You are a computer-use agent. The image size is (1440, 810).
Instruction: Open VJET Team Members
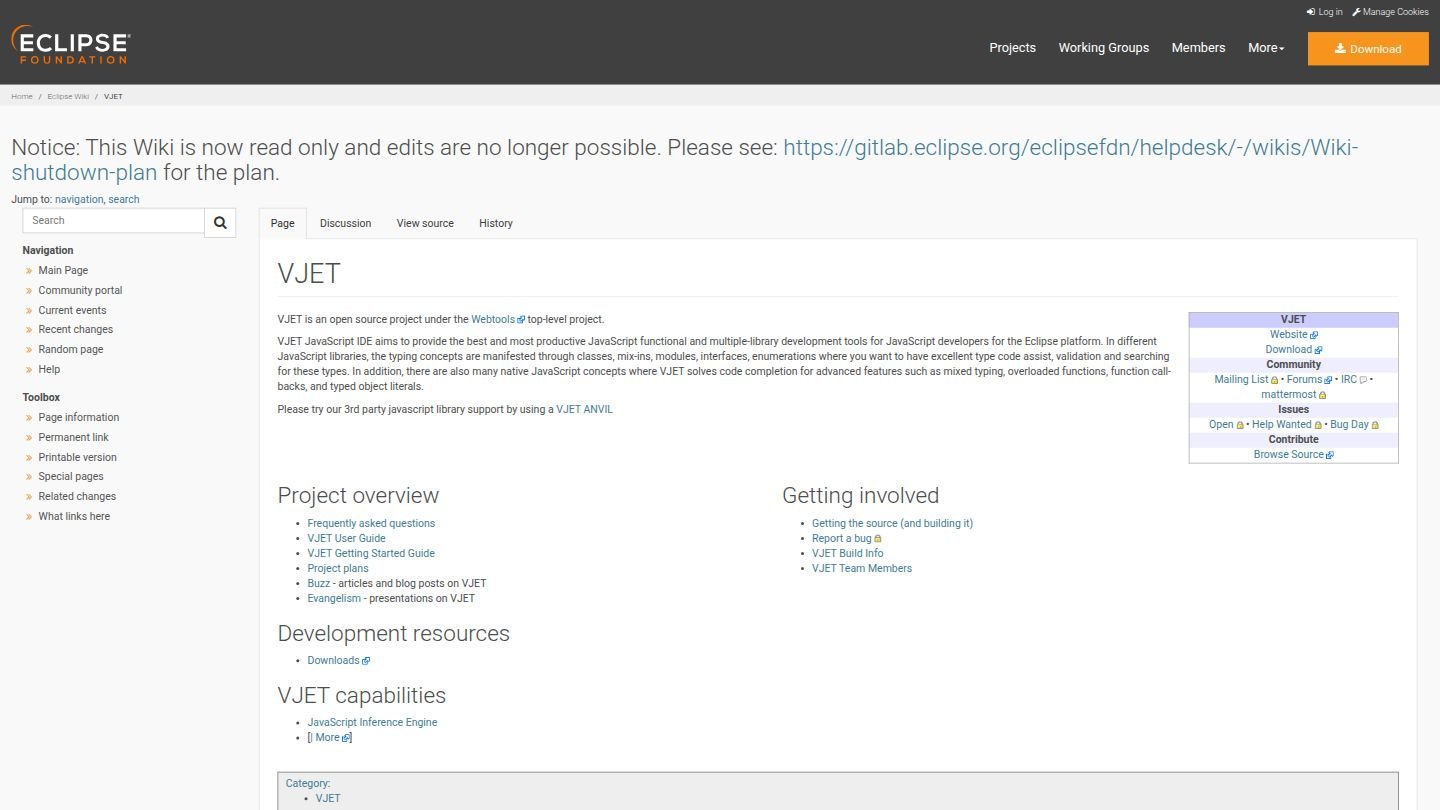click(862, 568)
